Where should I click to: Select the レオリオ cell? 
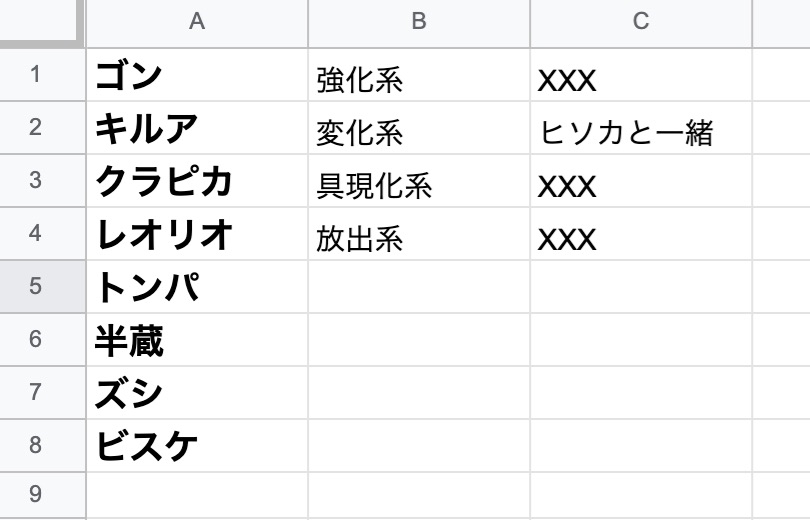197,234
